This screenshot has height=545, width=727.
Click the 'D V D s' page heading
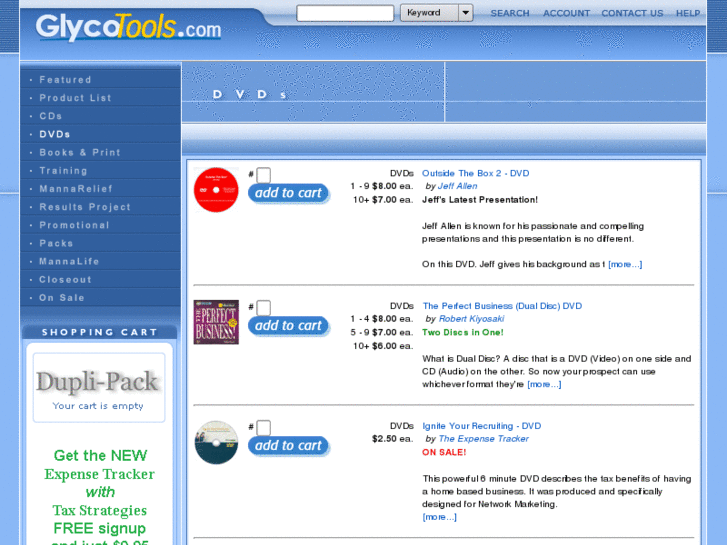point(249,95)
